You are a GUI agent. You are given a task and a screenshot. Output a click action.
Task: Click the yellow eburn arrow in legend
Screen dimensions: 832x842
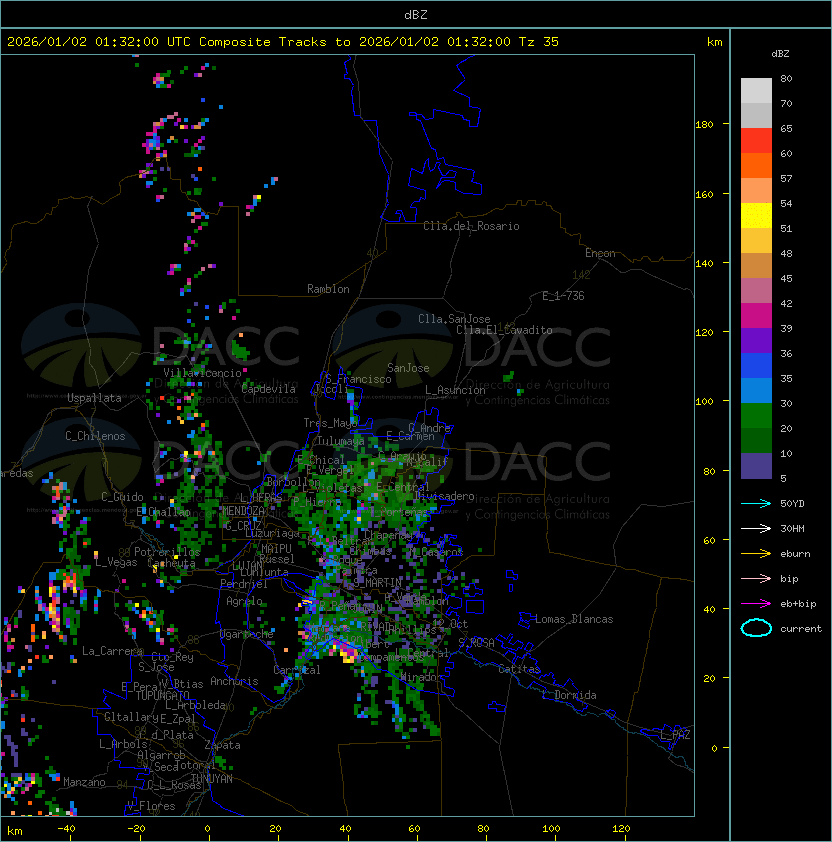[x=756, y=554]
